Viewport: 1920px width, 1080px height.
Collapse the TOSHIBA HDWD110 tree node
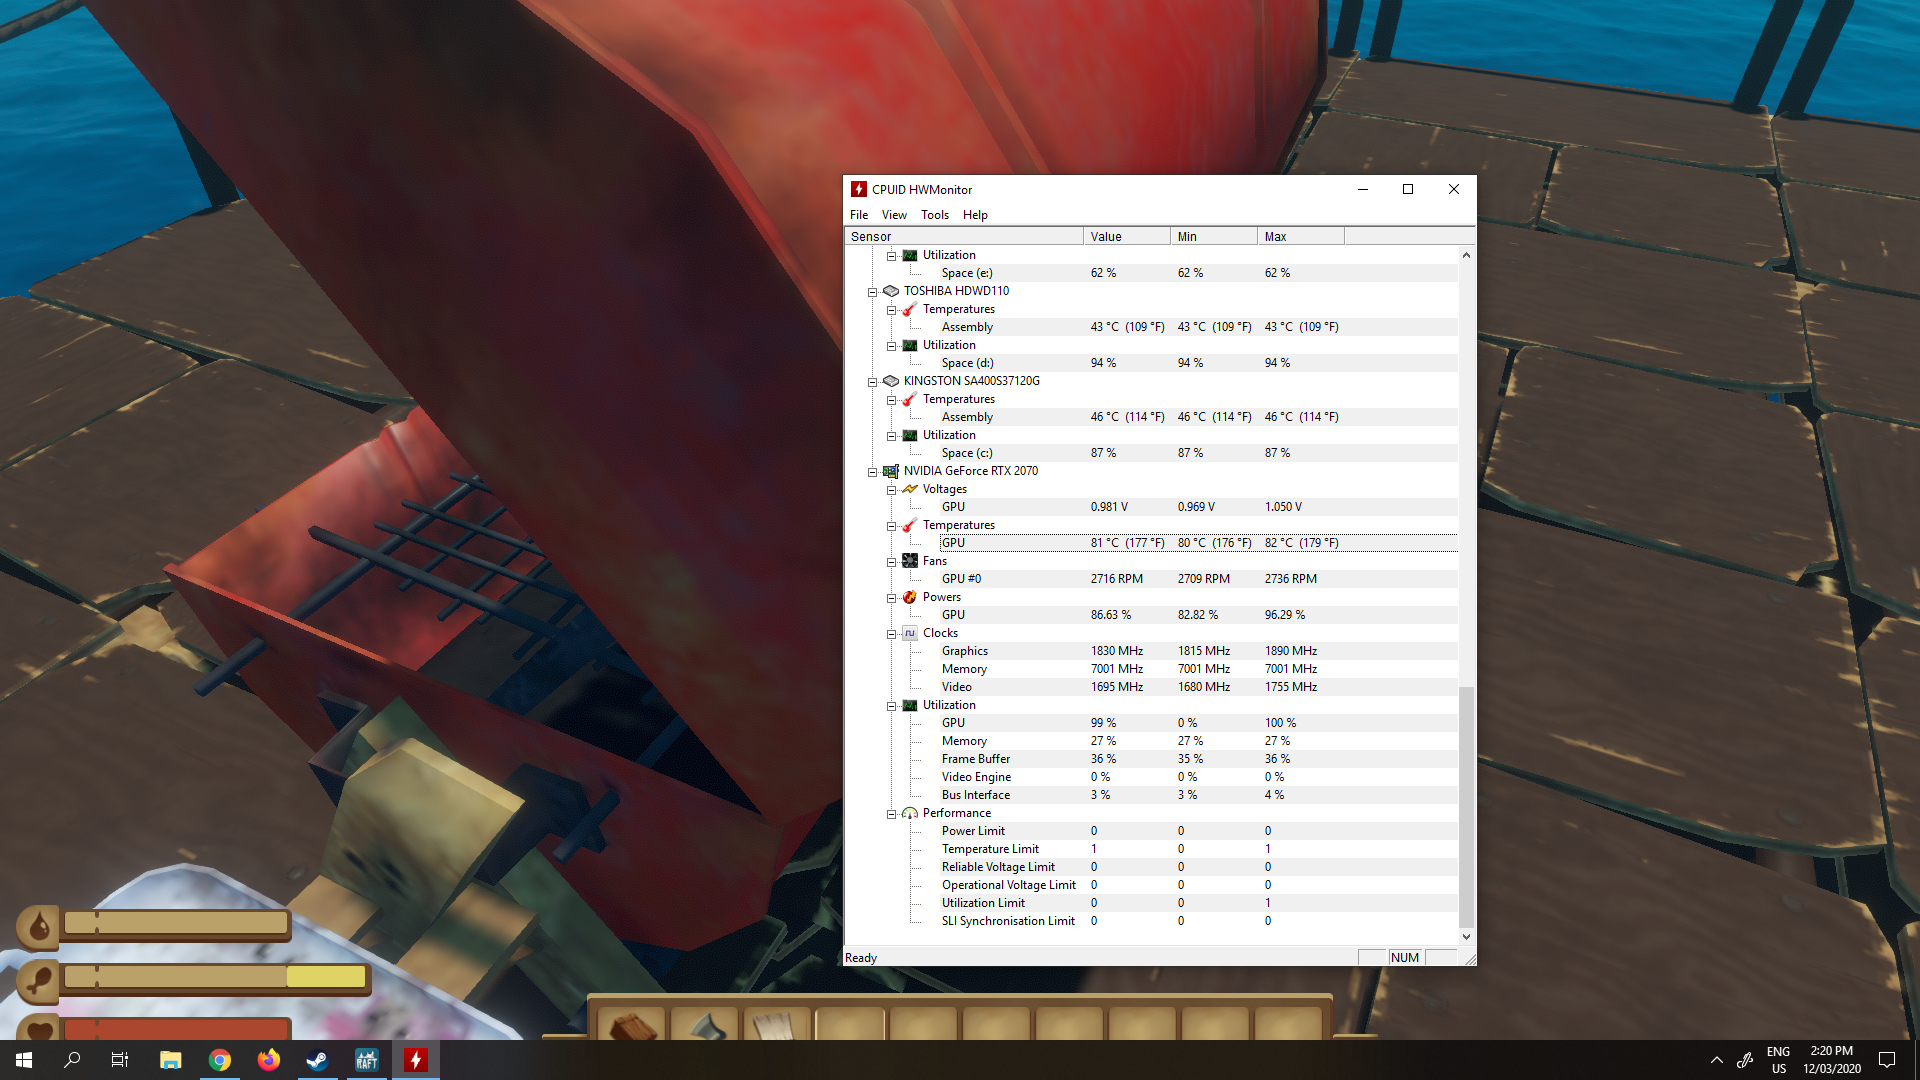coord(872,292)
